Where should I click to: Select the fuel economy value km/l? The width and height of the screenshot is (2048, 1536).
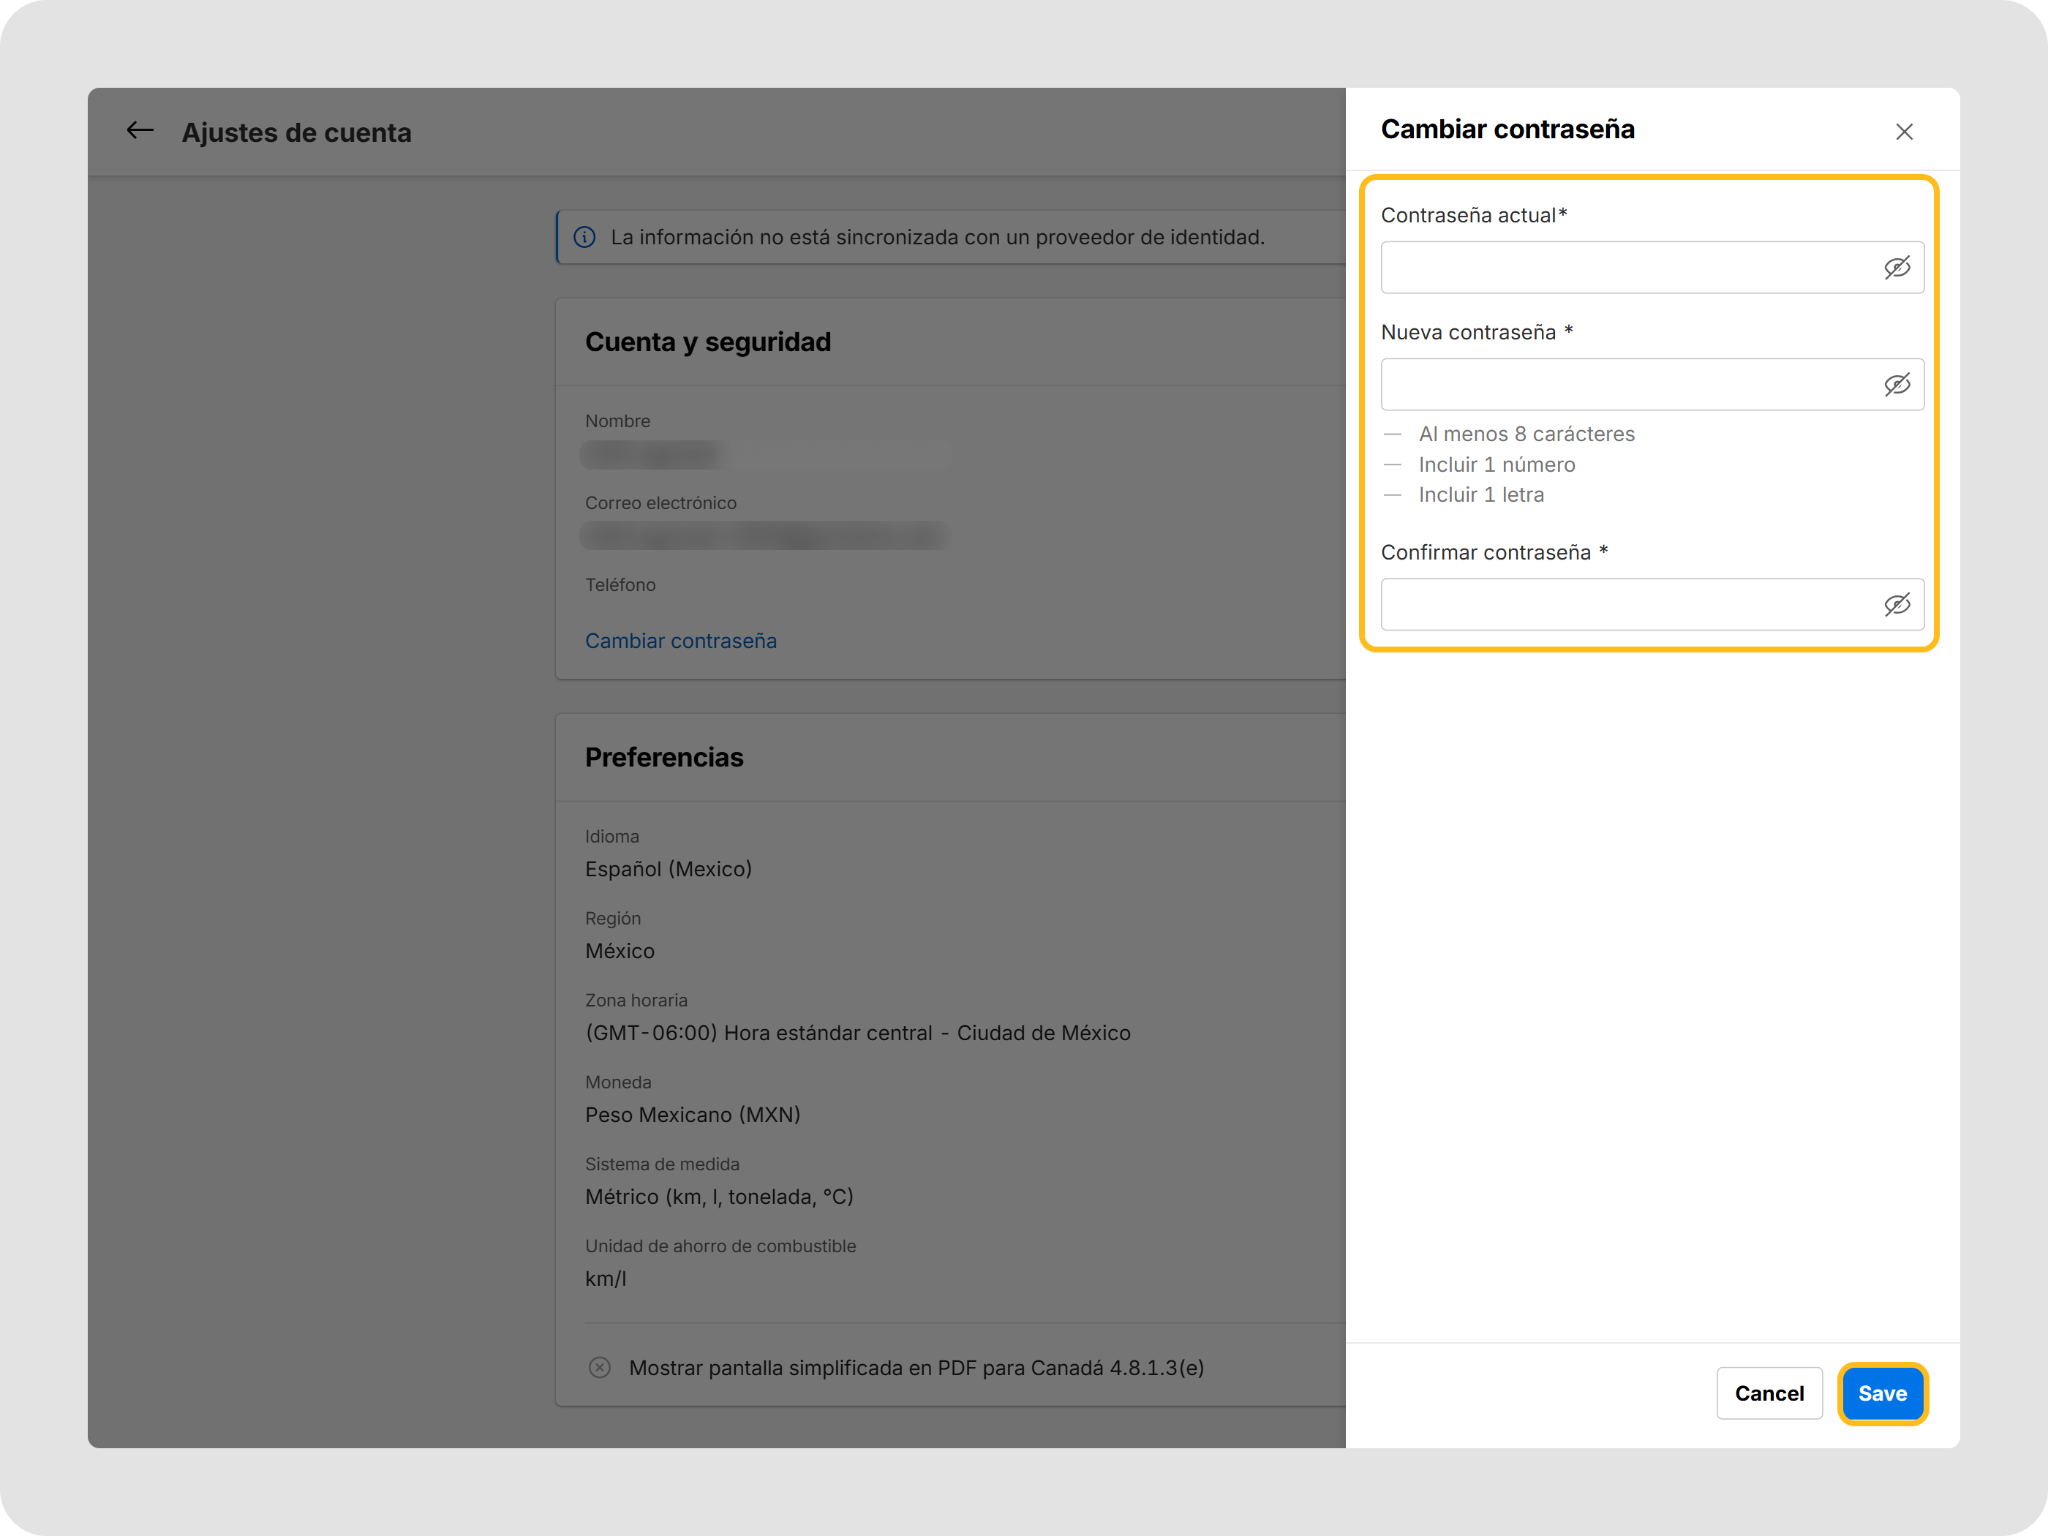(x=606, y=1279)
